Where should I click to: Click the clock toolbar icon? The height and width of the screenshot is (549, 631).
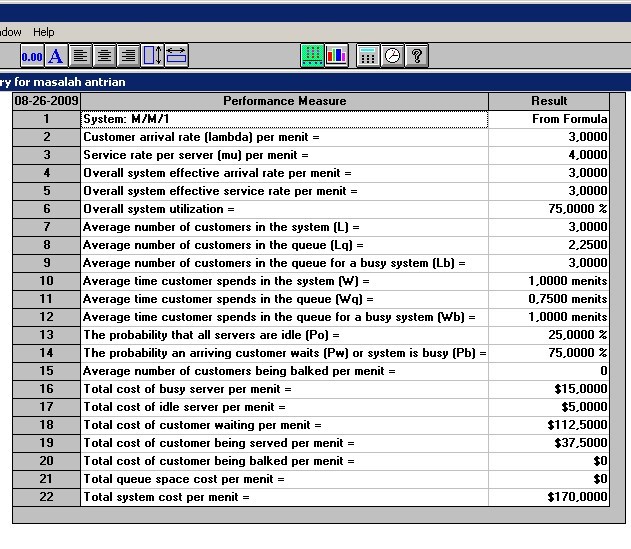(x=392, y=56)
